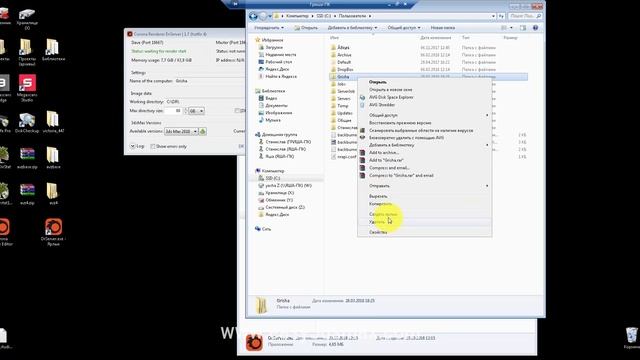
Task: Sort by the Тип column header
Action: pyautogui.click(x=466, y=38)
